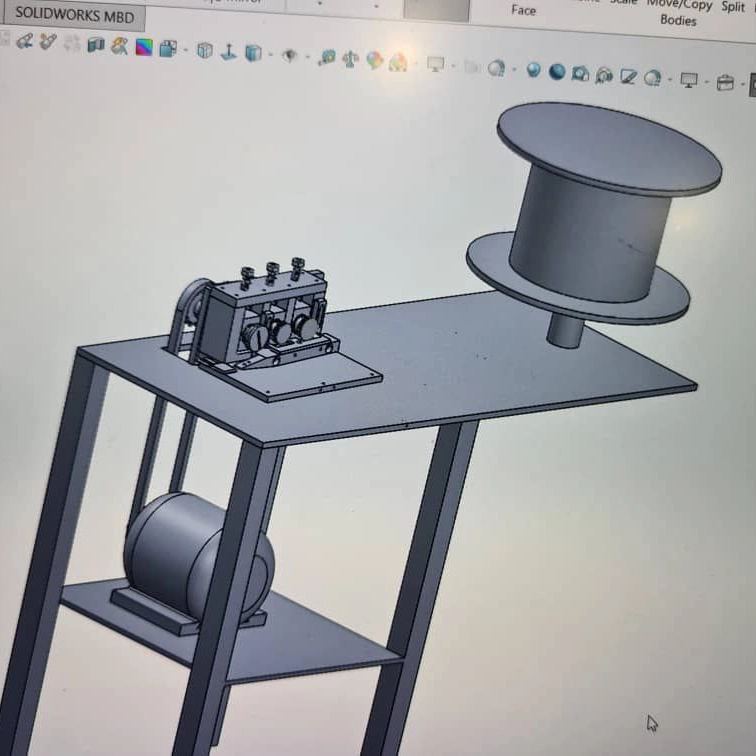Click the dark monitor icon beside the briefcase
Screen dimensions: 756x756
point(689,80)
